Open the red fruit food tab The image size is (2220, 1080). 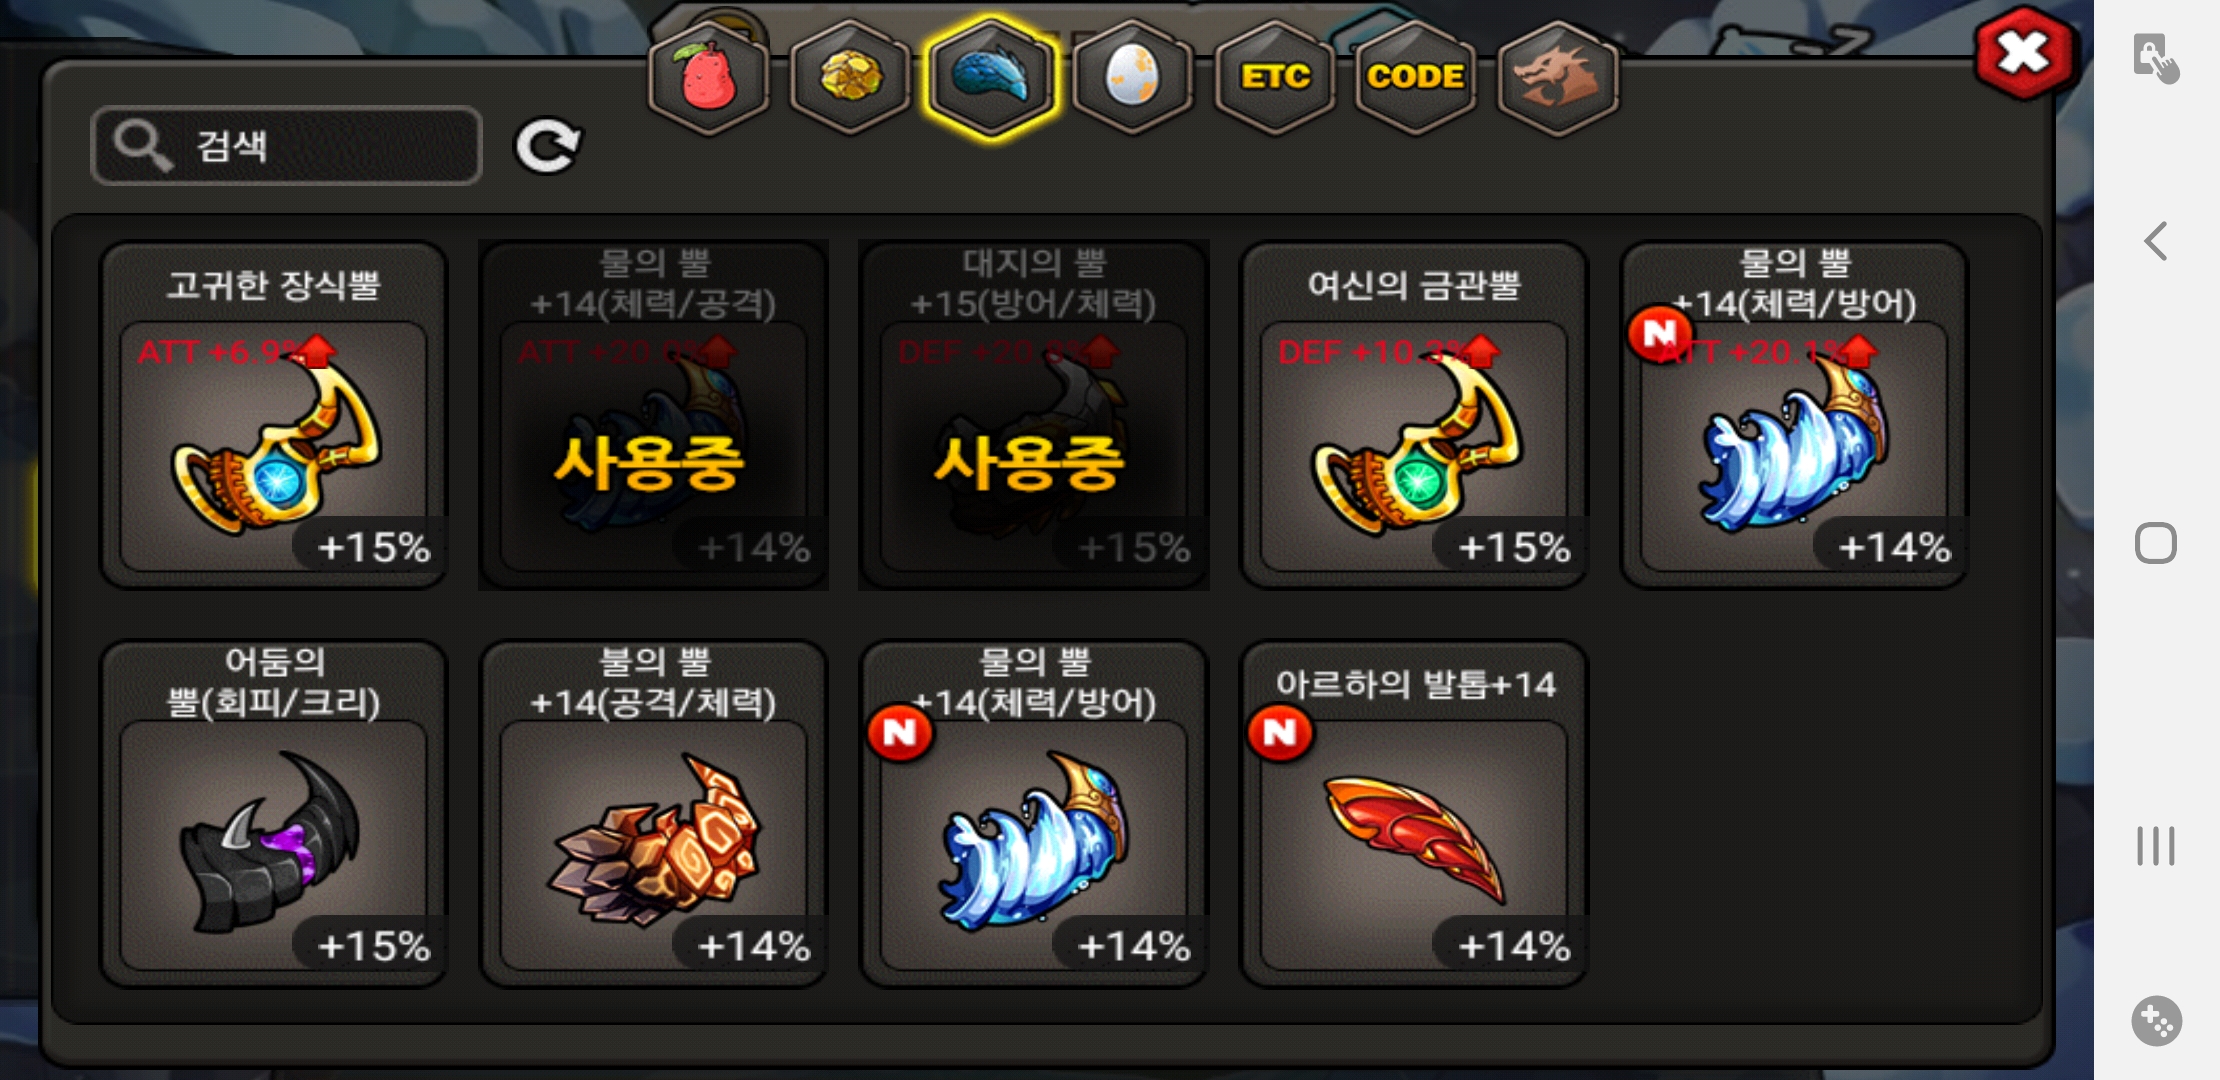(x=709, y=77)
